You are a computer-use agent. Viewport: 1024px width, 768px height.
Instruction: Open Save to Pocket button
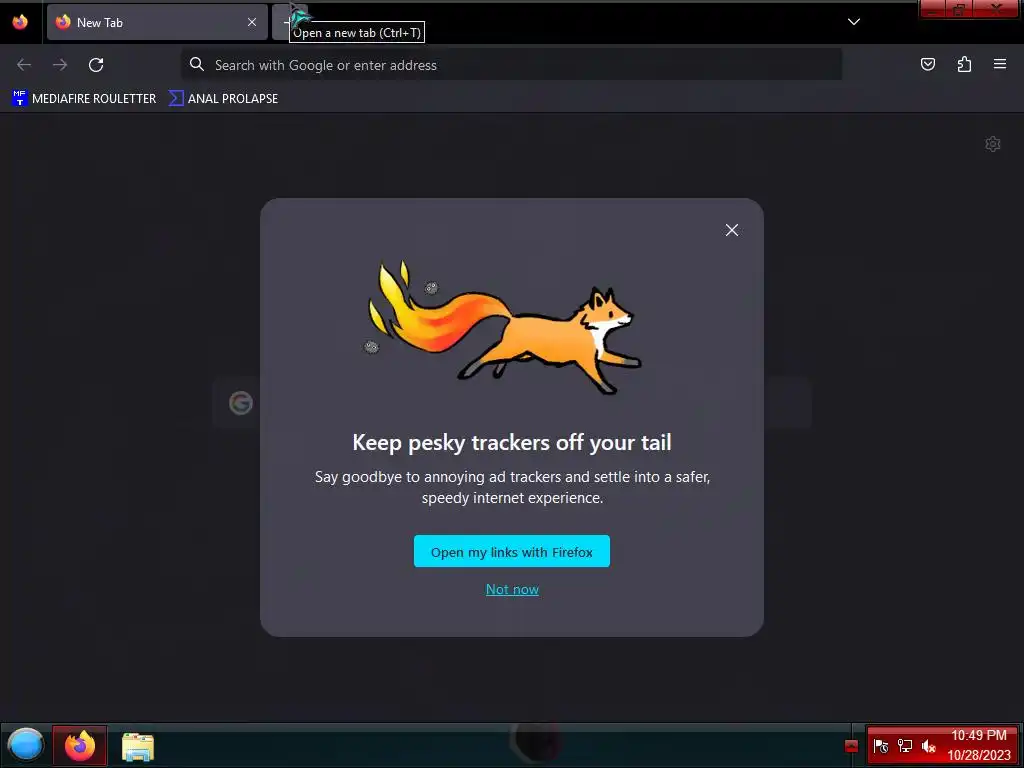coord(928,64)
